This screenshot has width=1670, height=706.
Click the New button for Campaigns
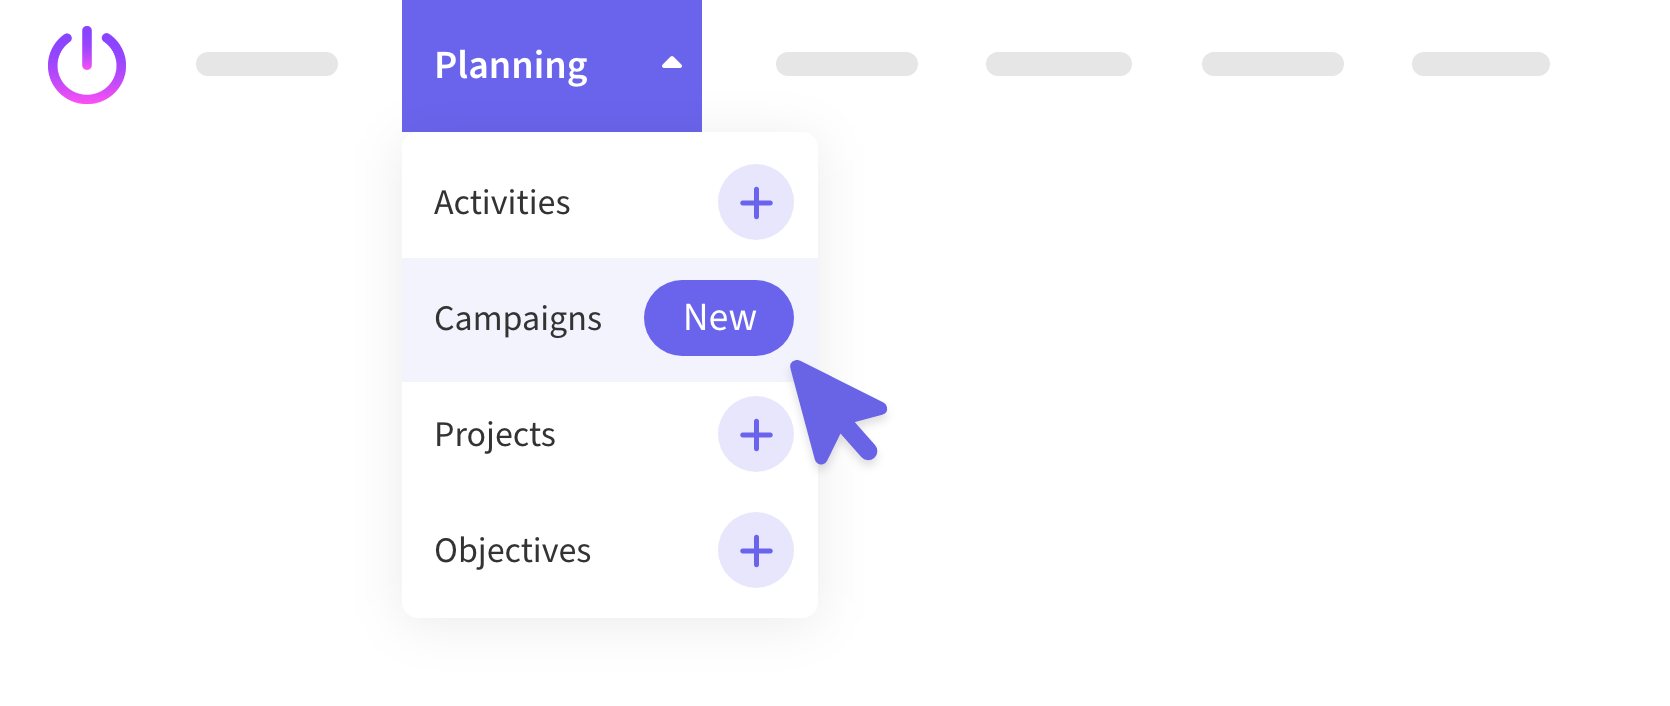719,318
